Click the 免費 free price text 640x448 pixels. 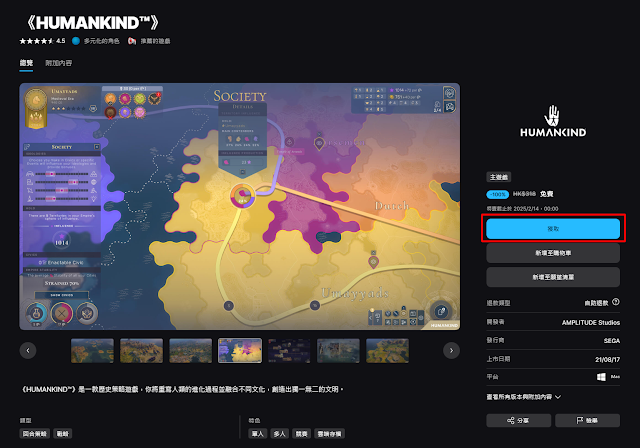point(547,194)
